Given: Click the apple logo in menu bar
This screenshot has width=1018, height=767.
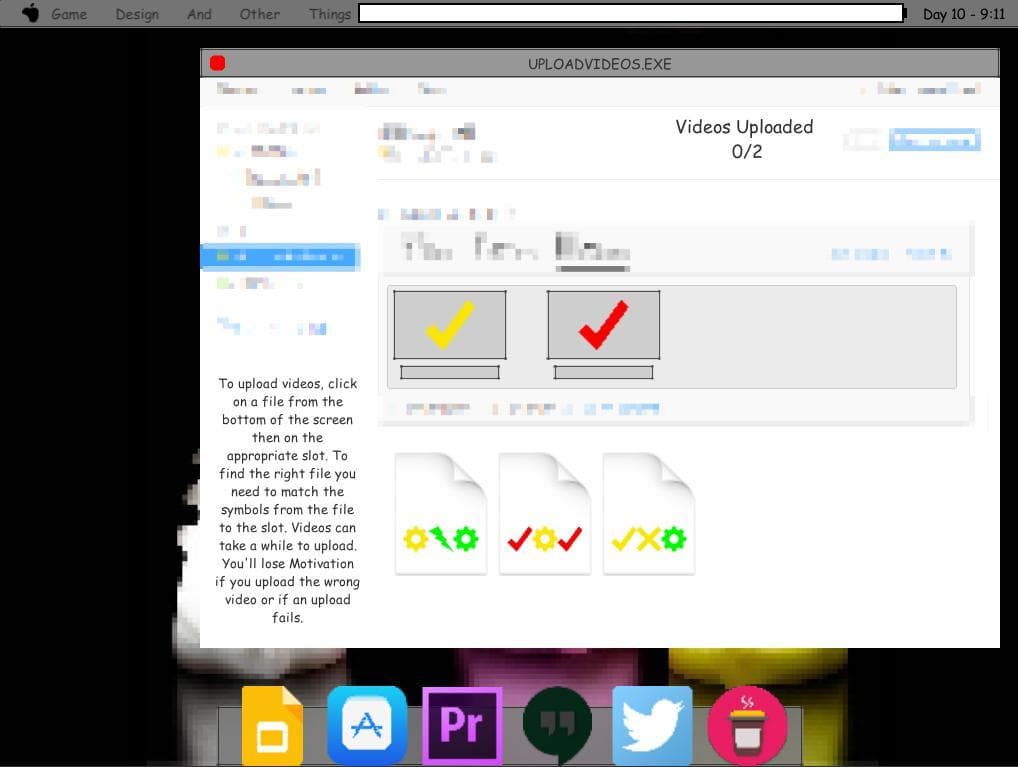Looking at the screenshot, I should point(30,13).
